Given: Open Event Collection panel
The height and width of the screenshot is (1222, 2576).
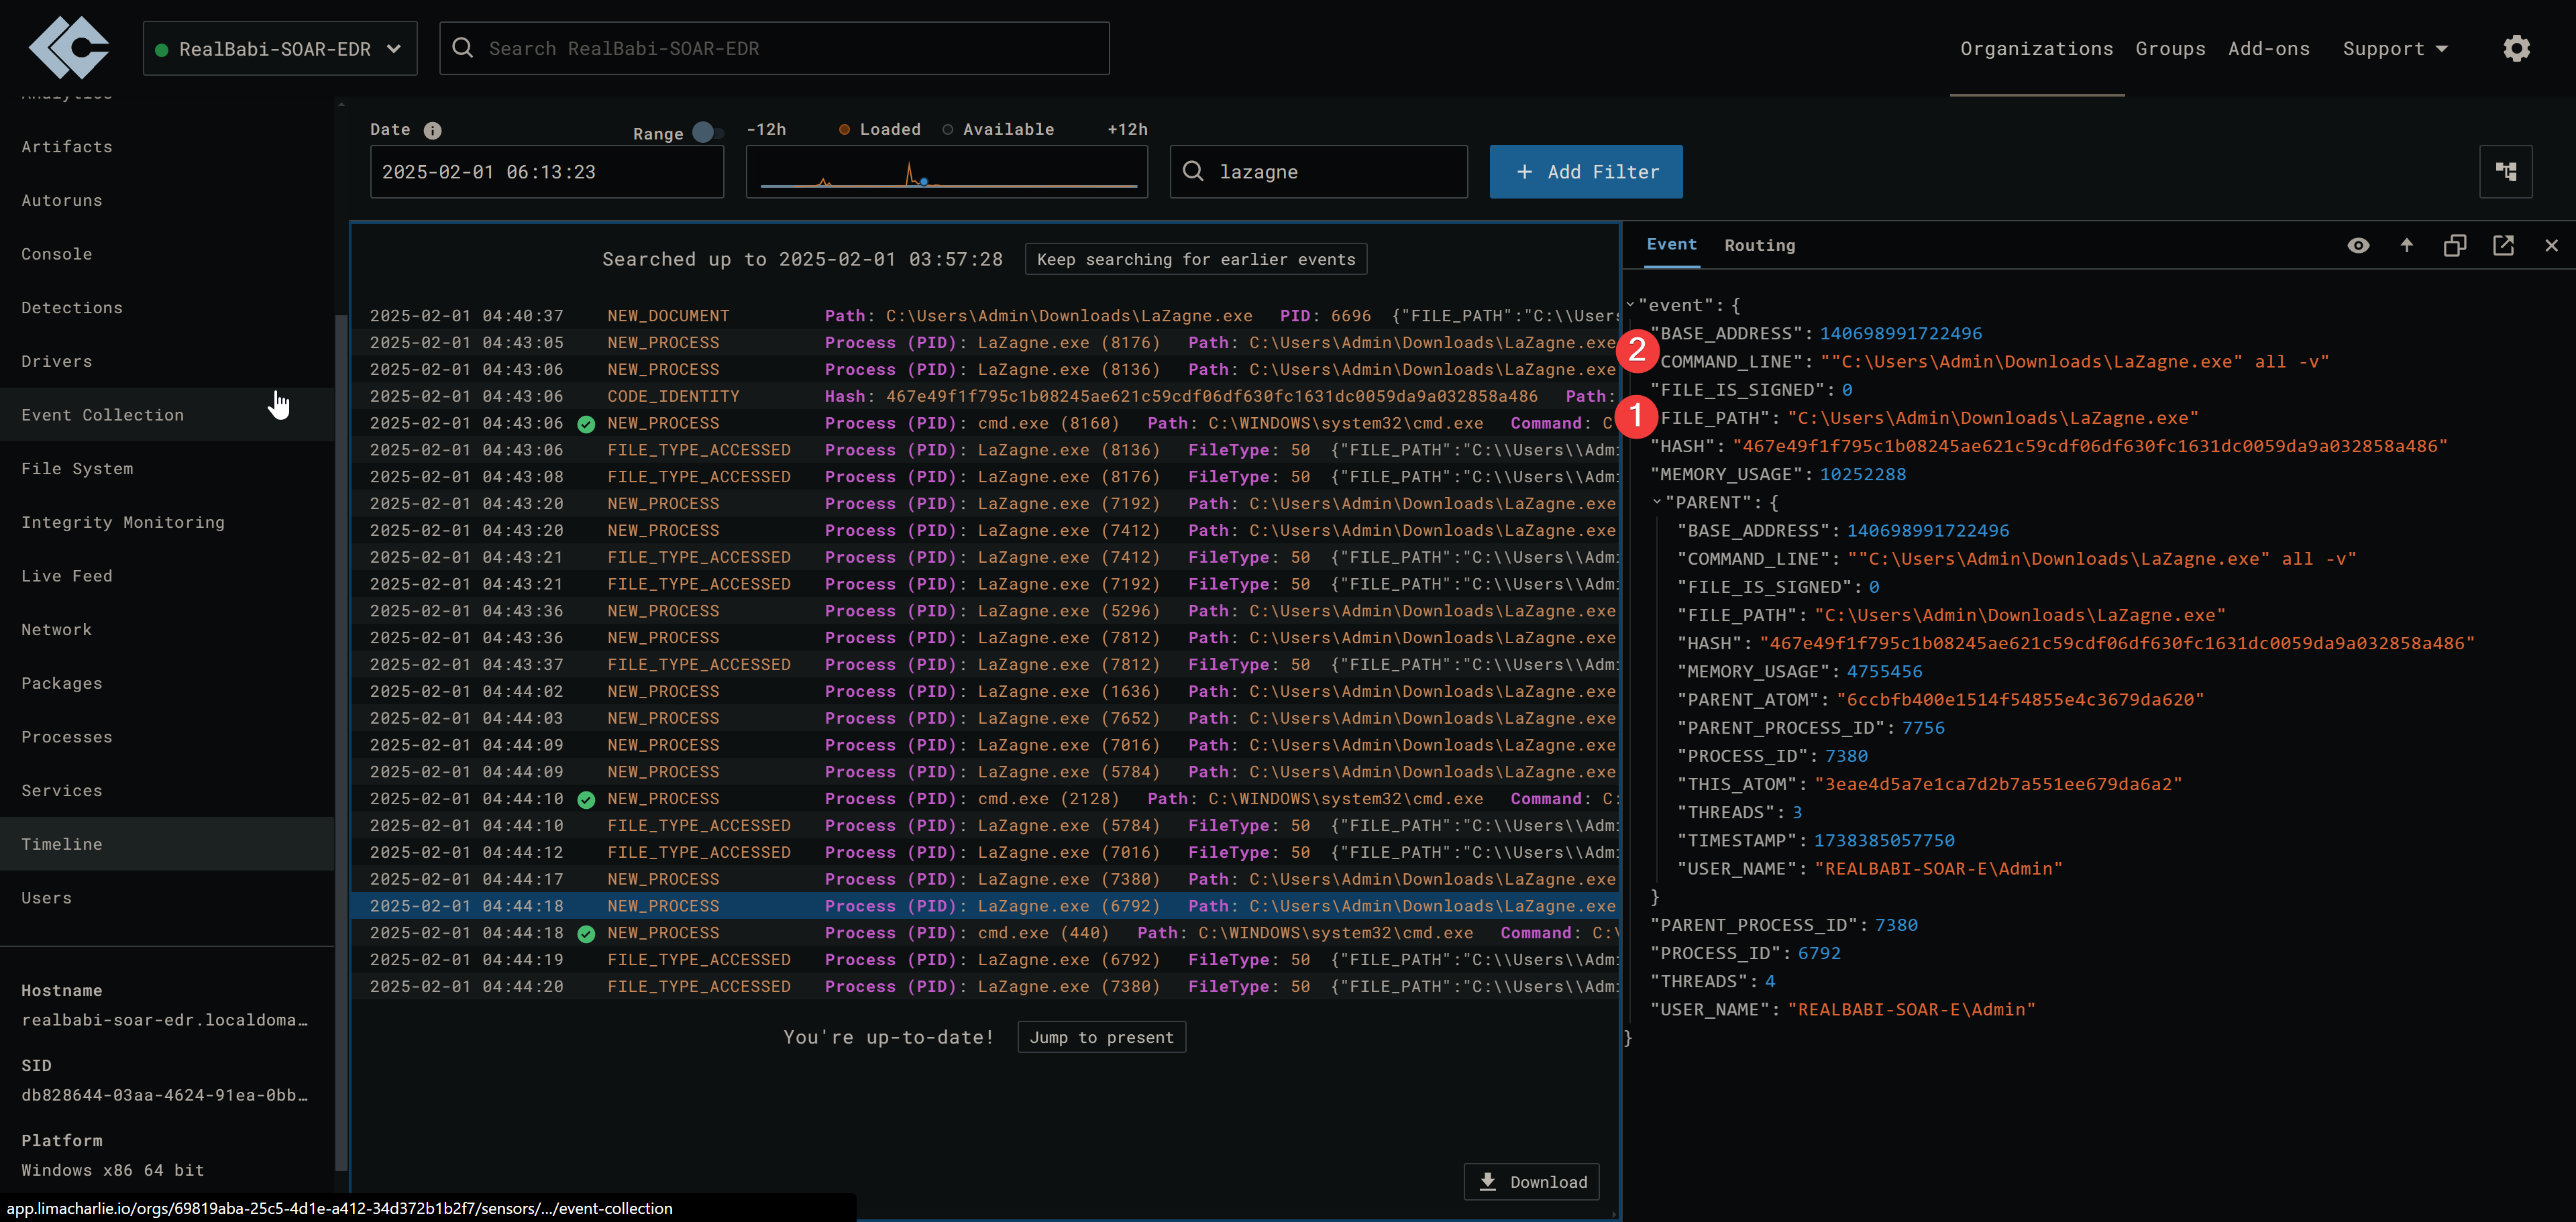Looking at the screenshot, I should 102,414.
